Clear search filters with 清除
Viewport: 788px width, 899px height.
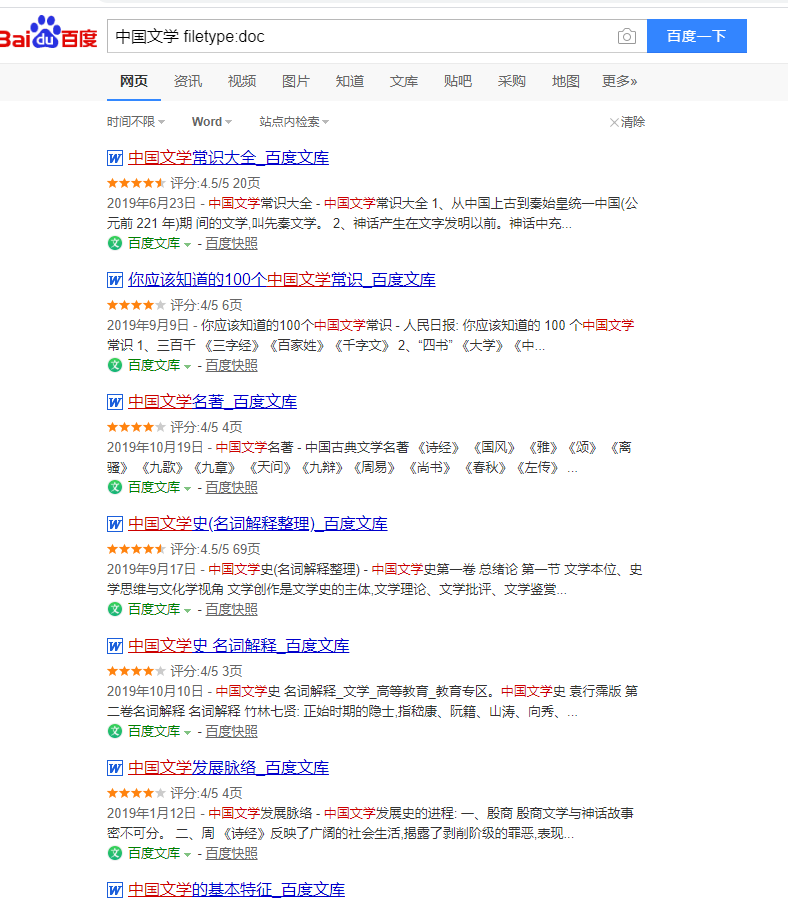coord(627,122)
